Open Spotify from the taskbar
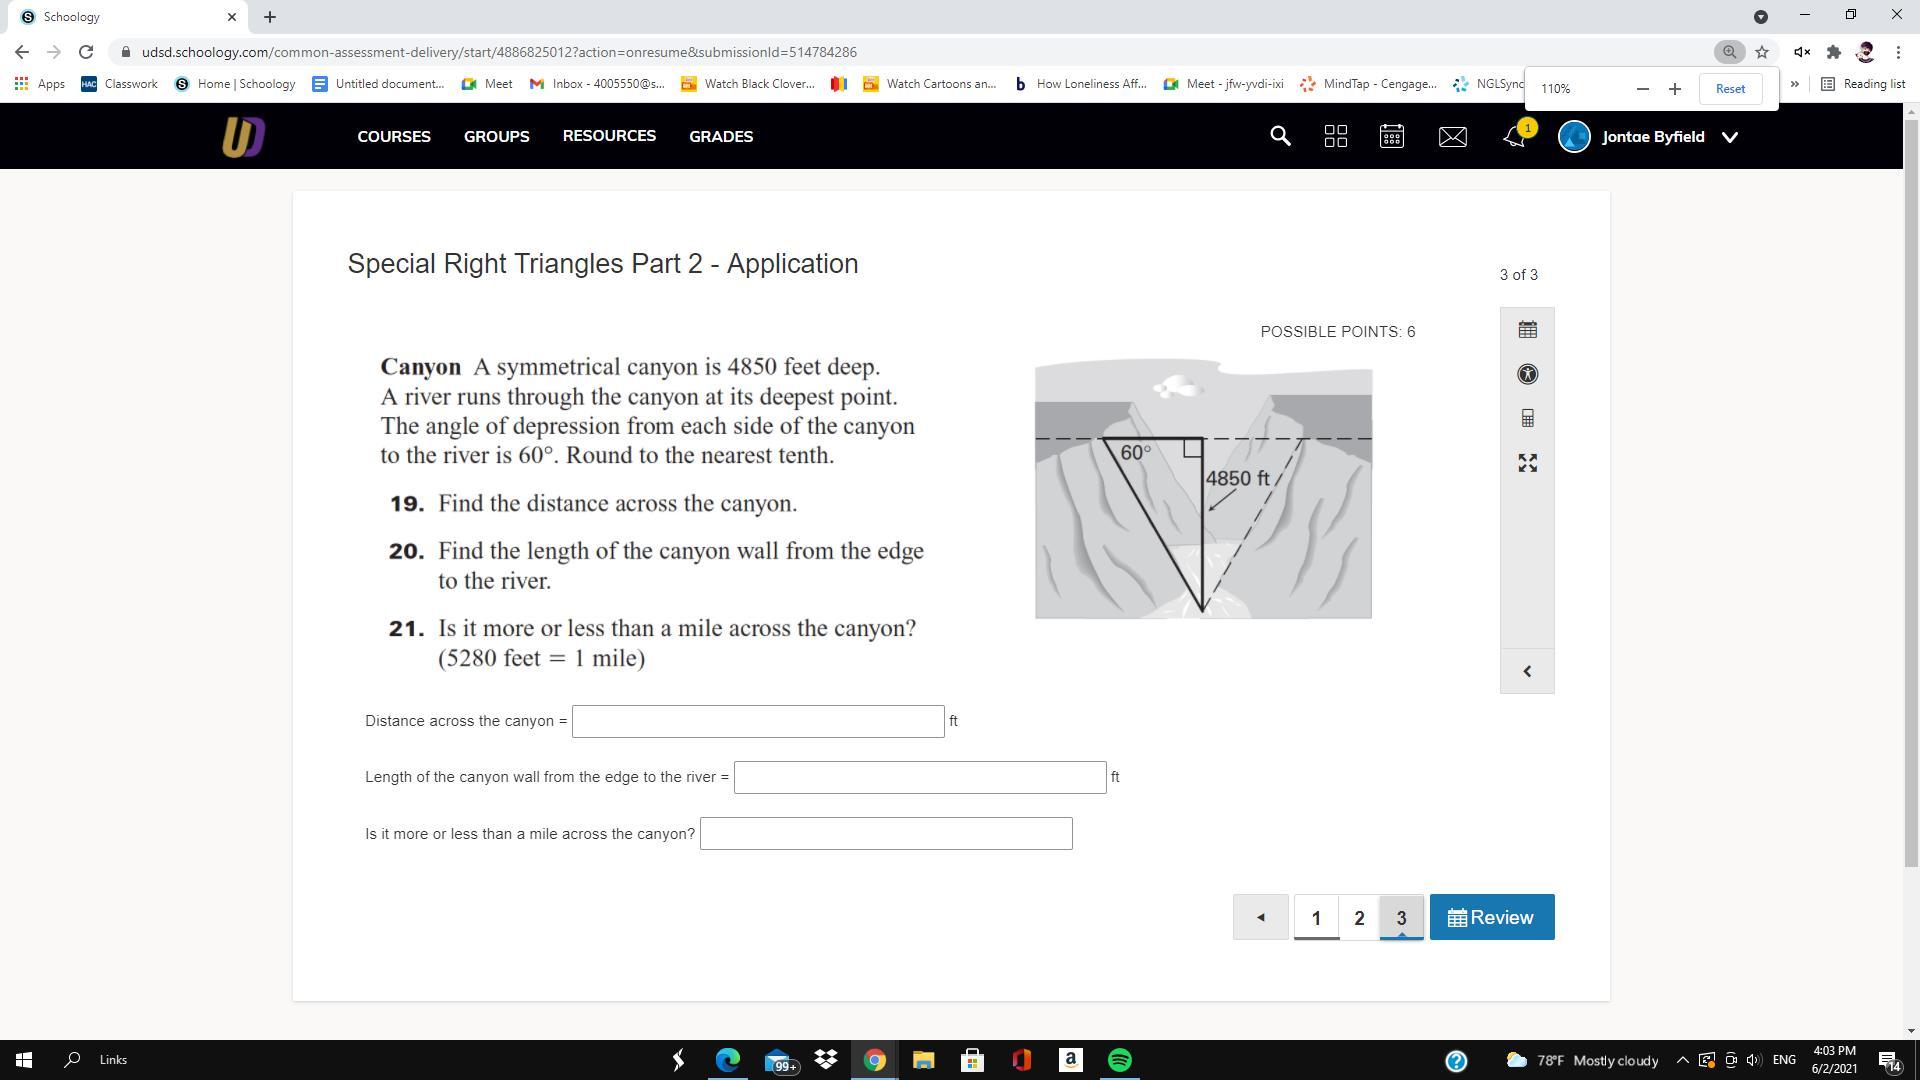 pos(1119,1060)
